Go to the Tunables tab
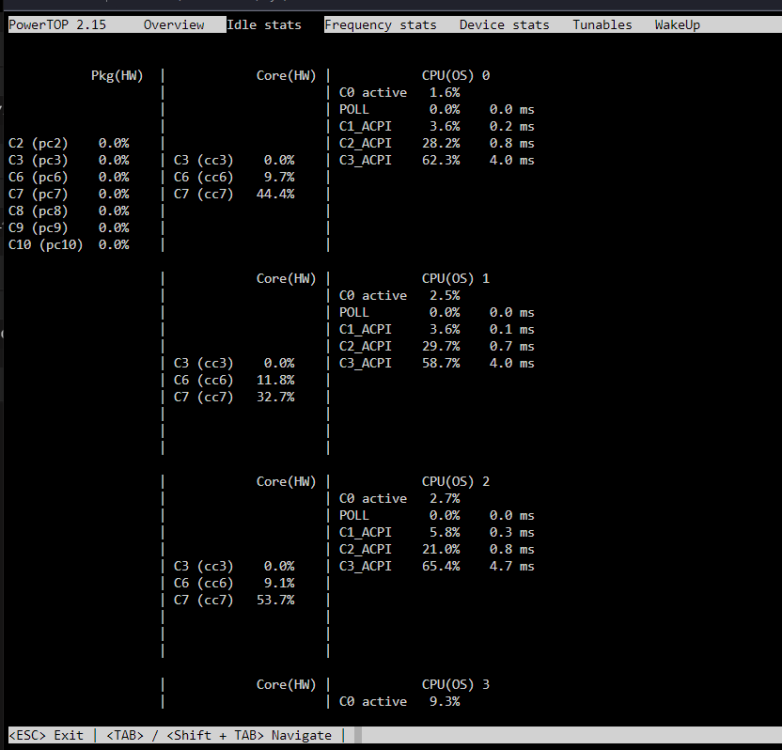Screen dimensions: 782x750 click(602, 25)
